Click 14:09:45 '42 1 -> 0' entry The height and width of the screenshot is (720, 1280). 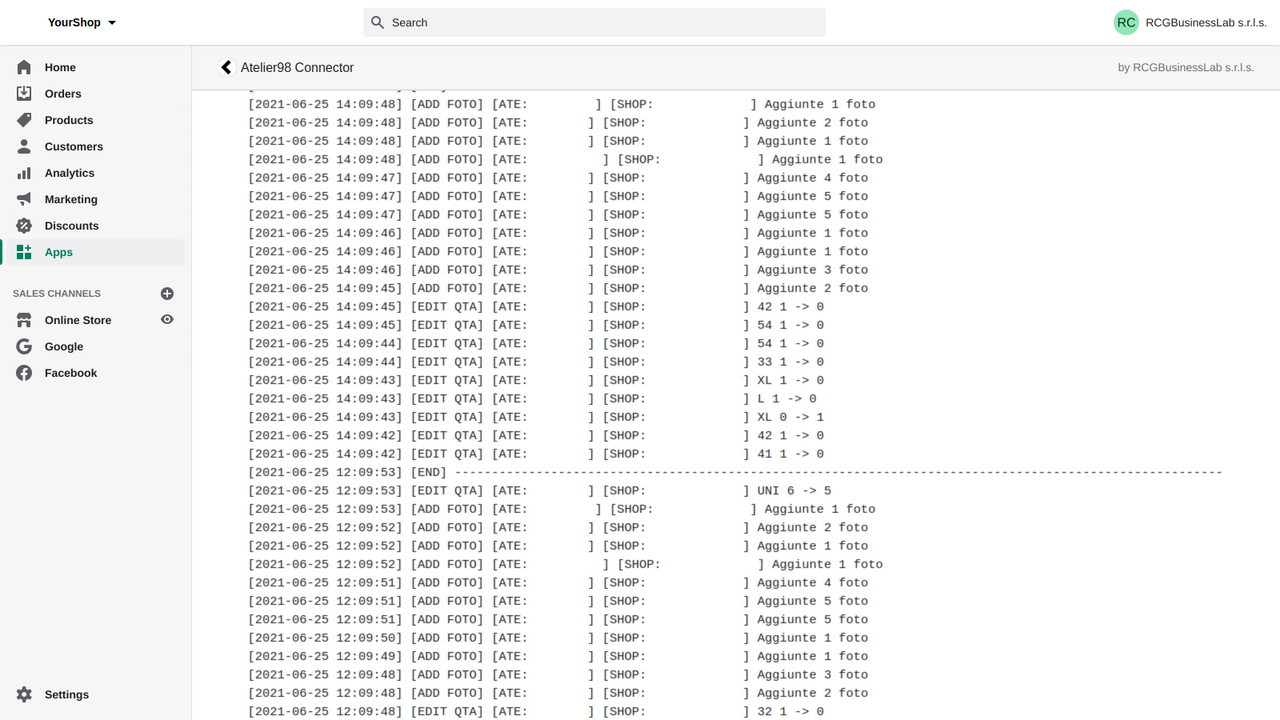point(536,307)
